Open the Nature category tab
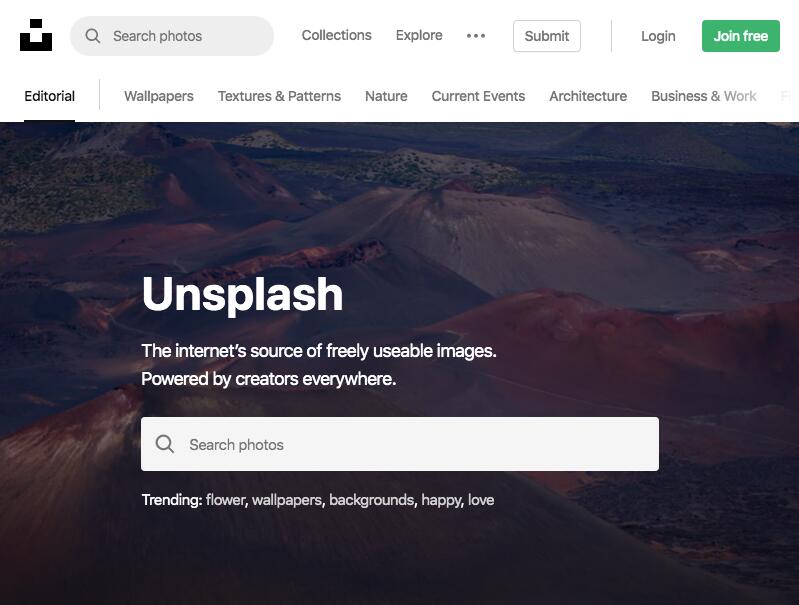This screenshot has width=799, height=605. (x=386, y=96)
